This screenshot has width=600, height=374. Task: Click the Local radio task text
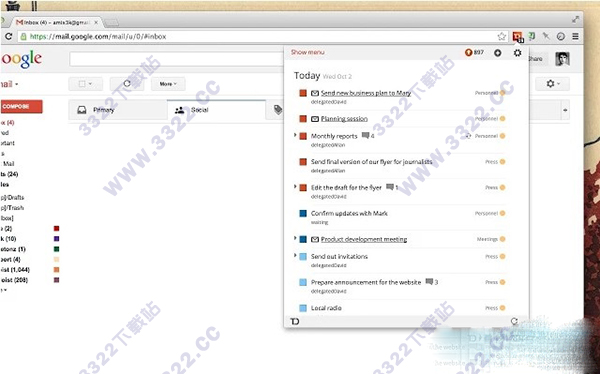[326, 308]
